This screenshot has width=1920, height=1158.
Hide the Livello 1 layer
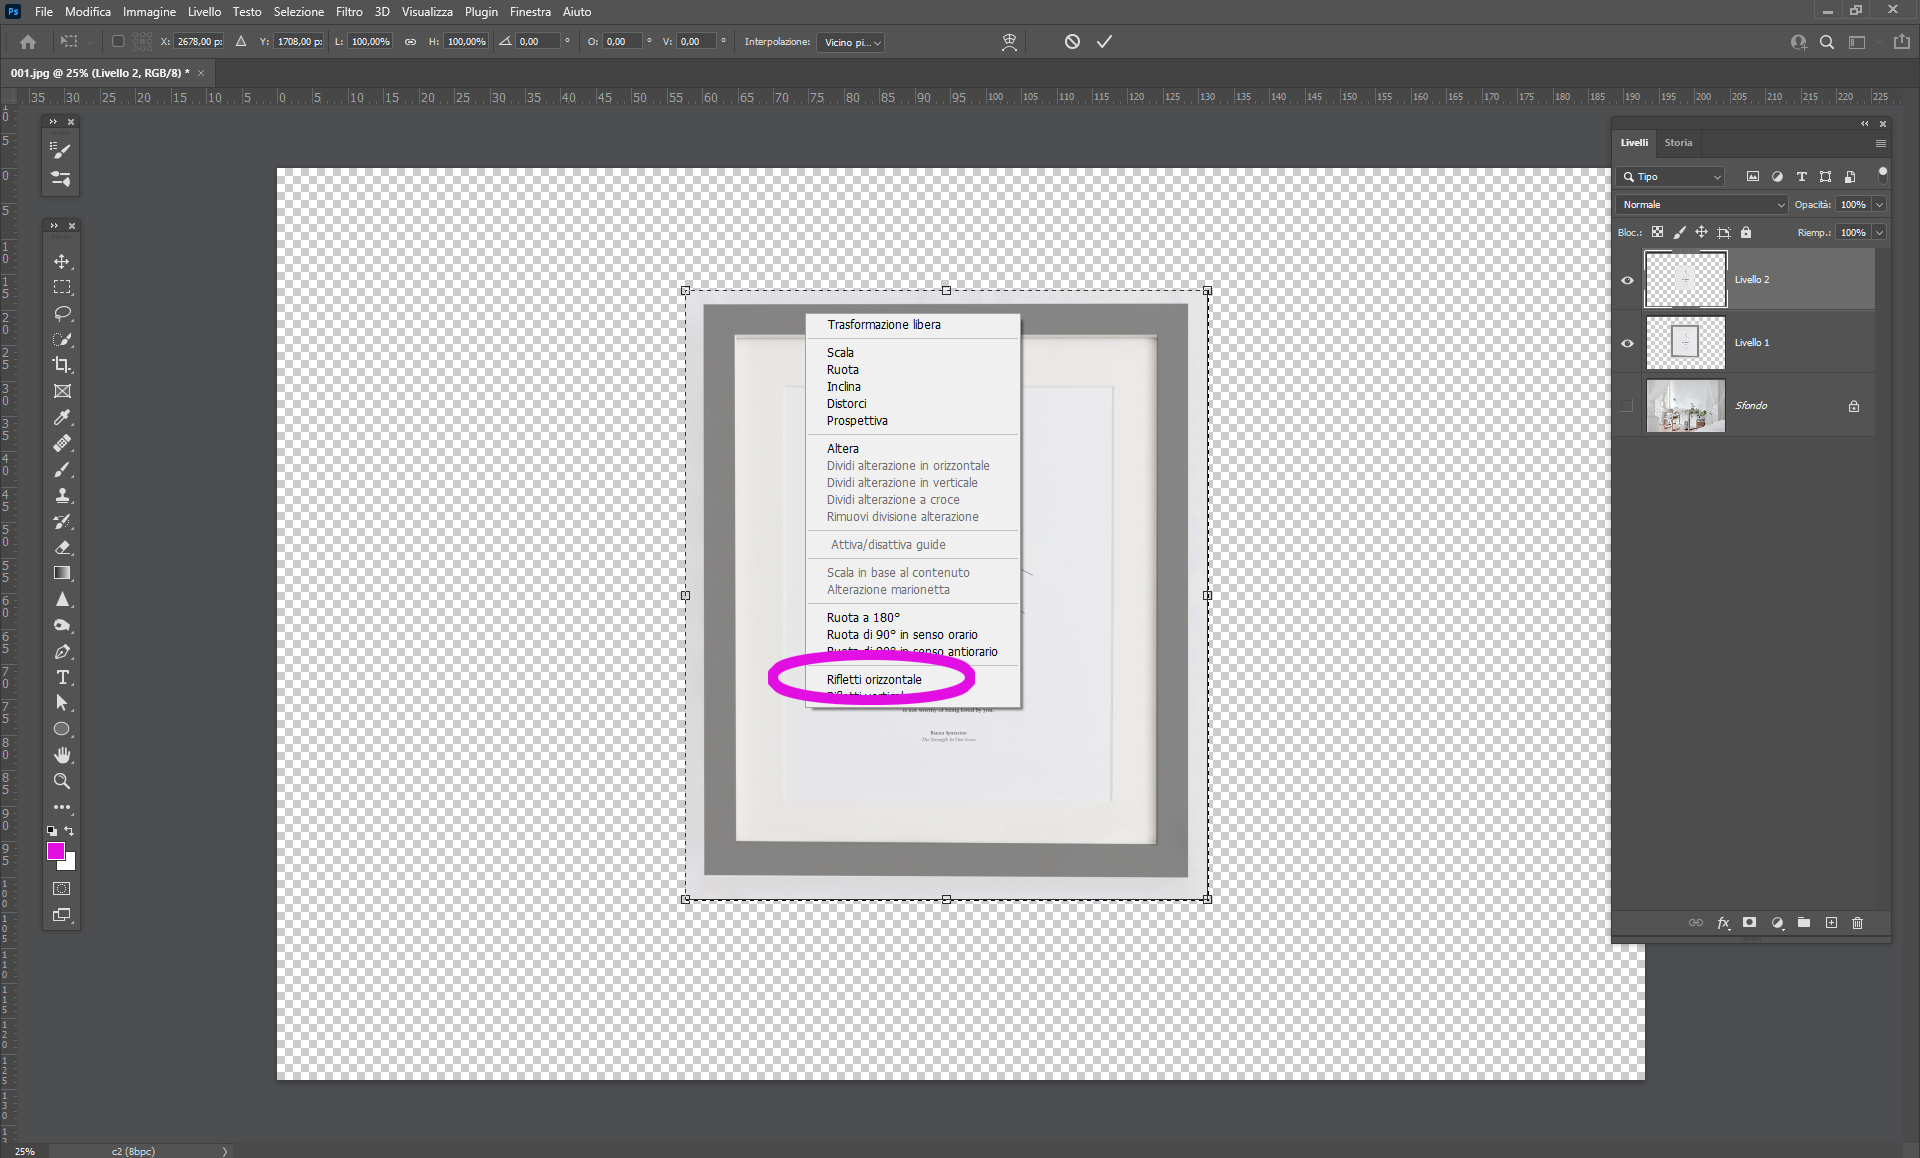coord(1627,343)
